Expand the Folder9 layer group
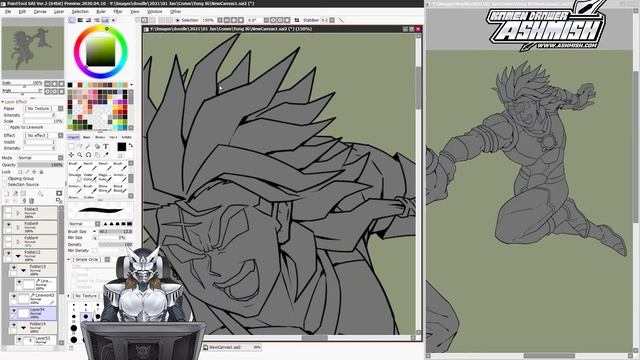Image resolution: width=640 pixels, height=360 pixels. click(18, 227)
